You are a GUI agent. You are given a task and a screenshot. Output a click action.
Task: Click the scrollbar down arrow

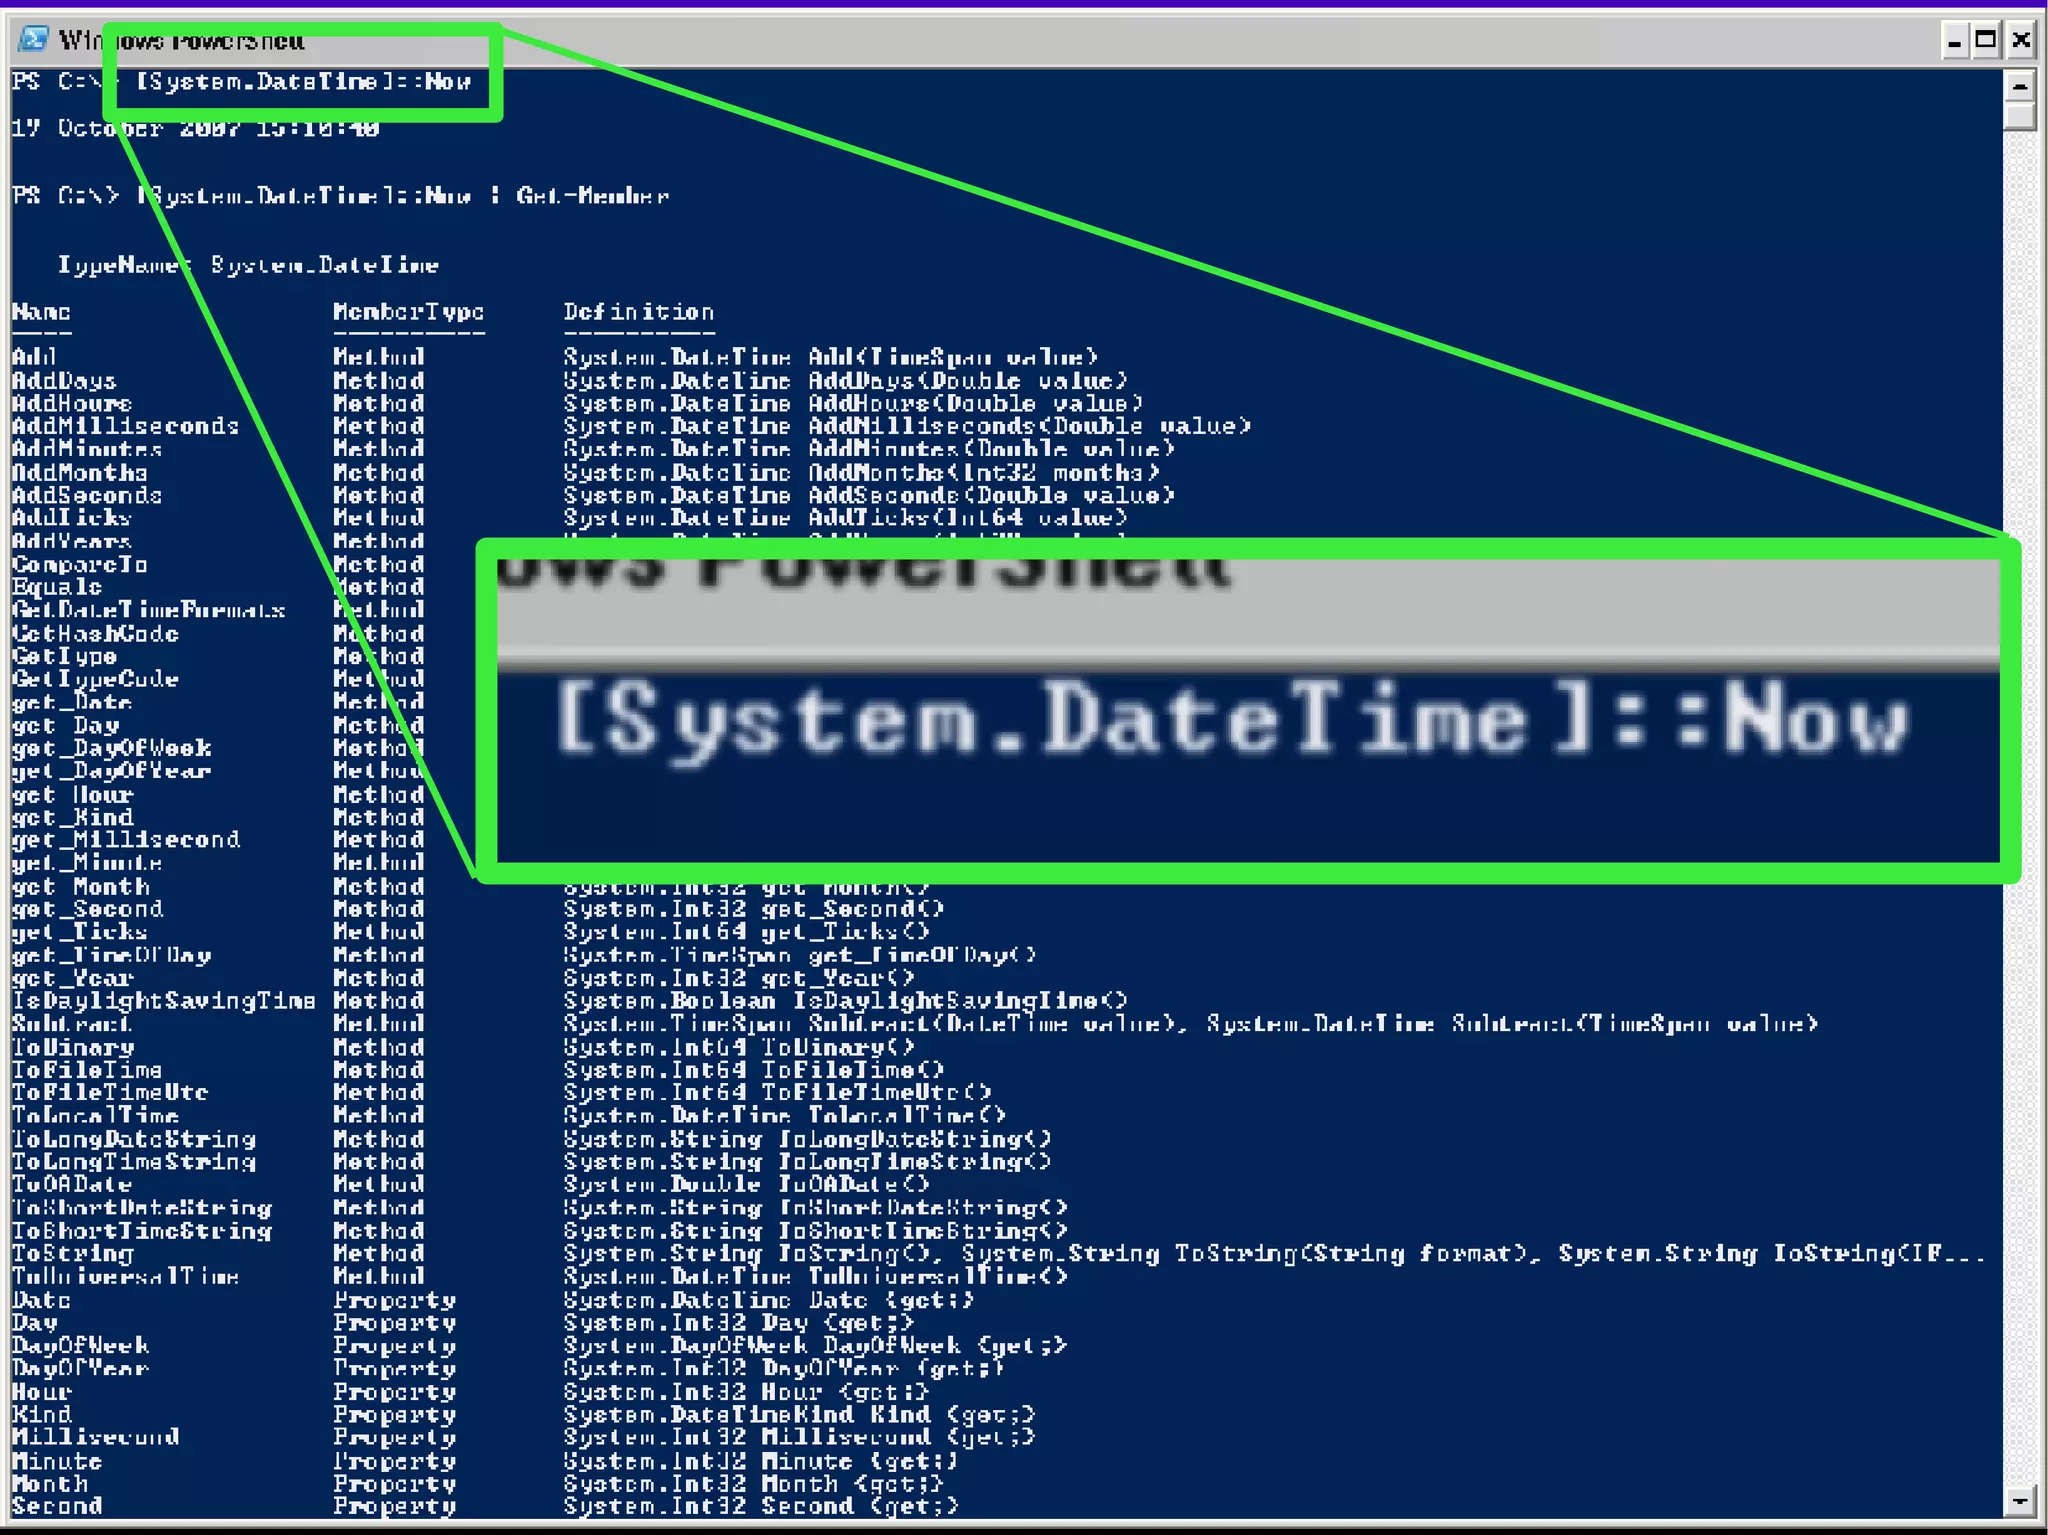pos(2019,1500)
